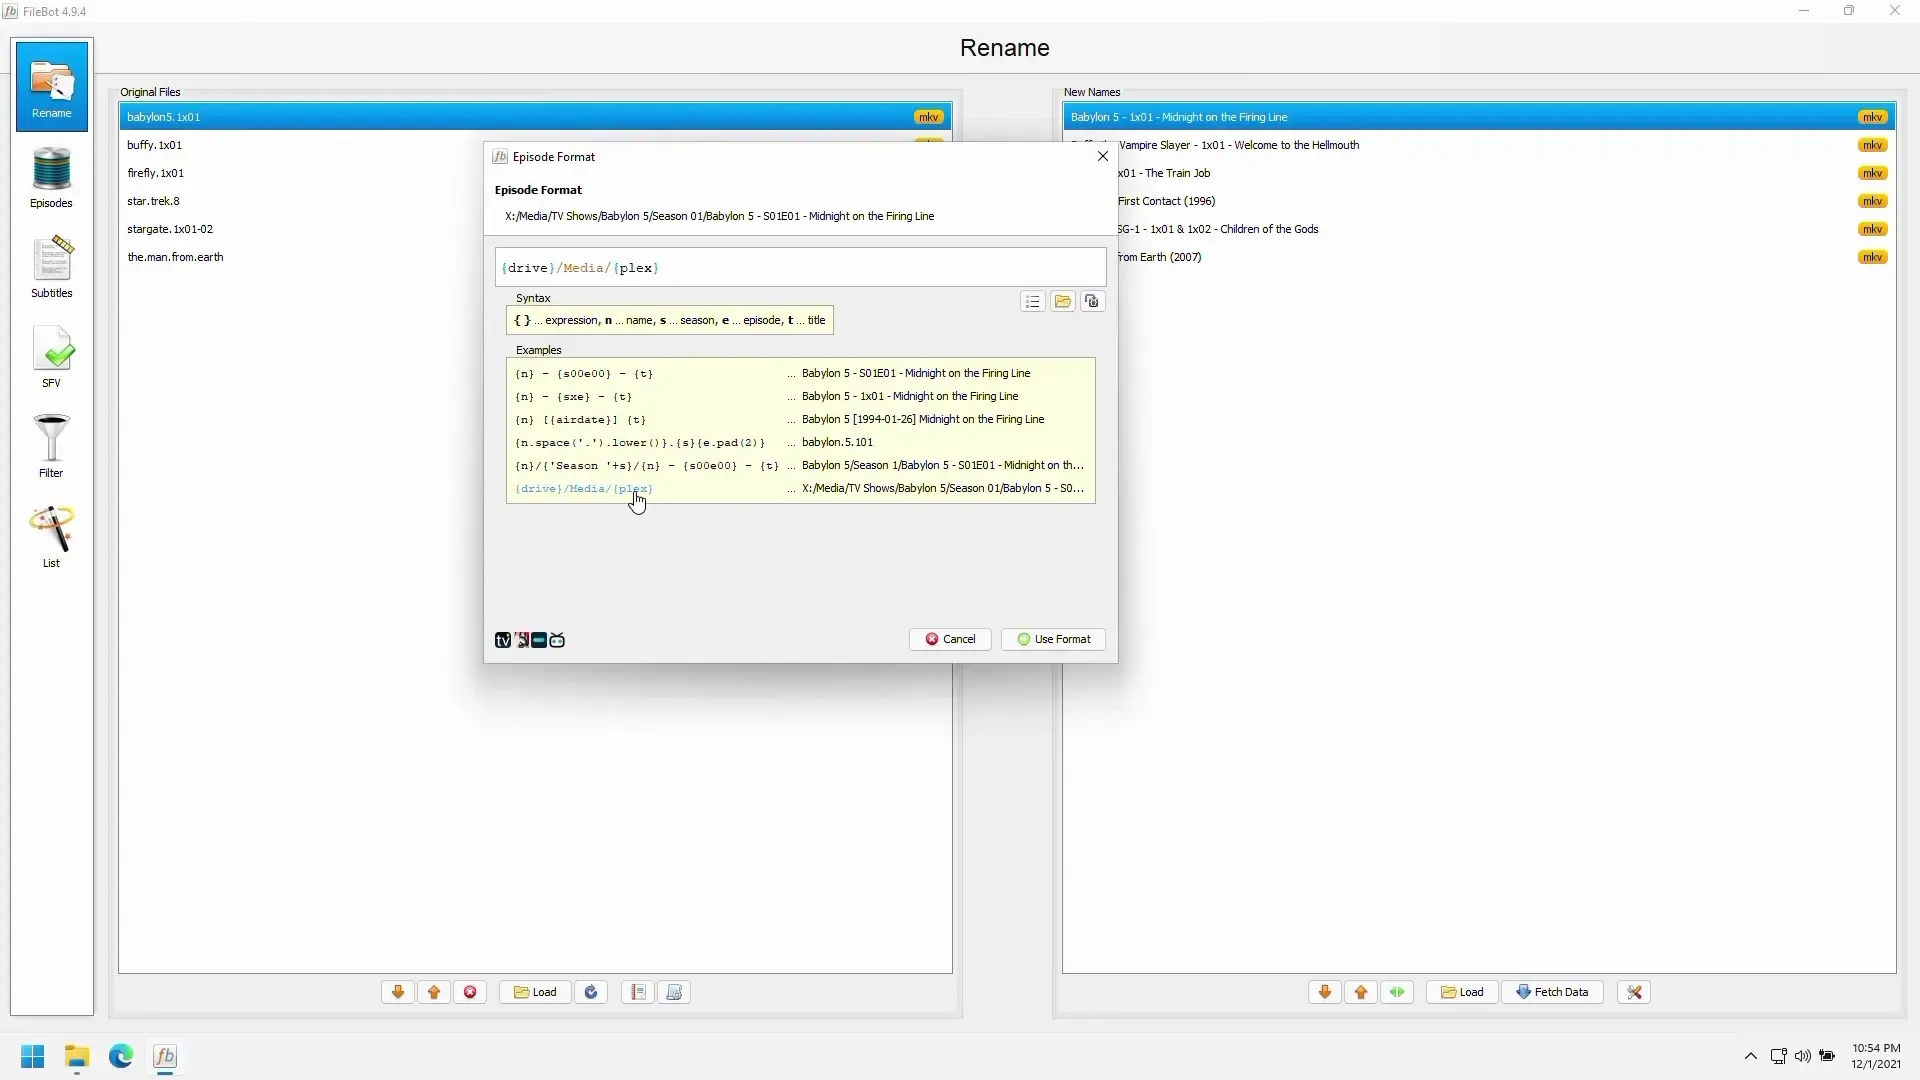Click the TV episode mode icon

point(503,640)
